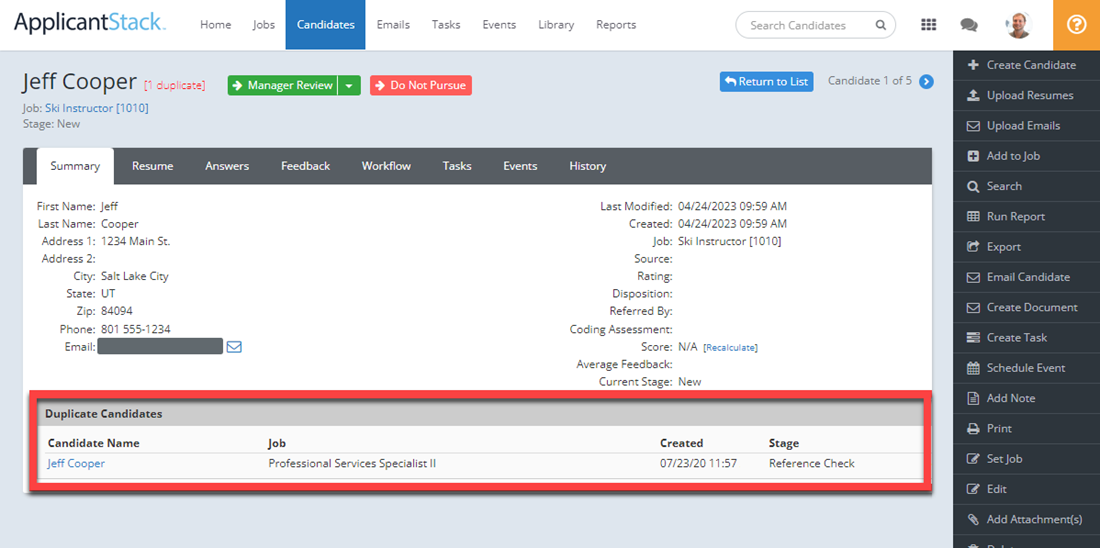Click the envelope icon for Upload Emails
This screenshot has width=1100, height=548.
click(973, 126)
